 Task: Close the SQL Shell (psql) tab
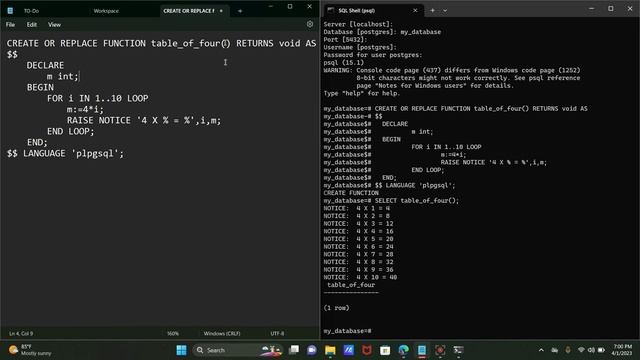[415, 11]
